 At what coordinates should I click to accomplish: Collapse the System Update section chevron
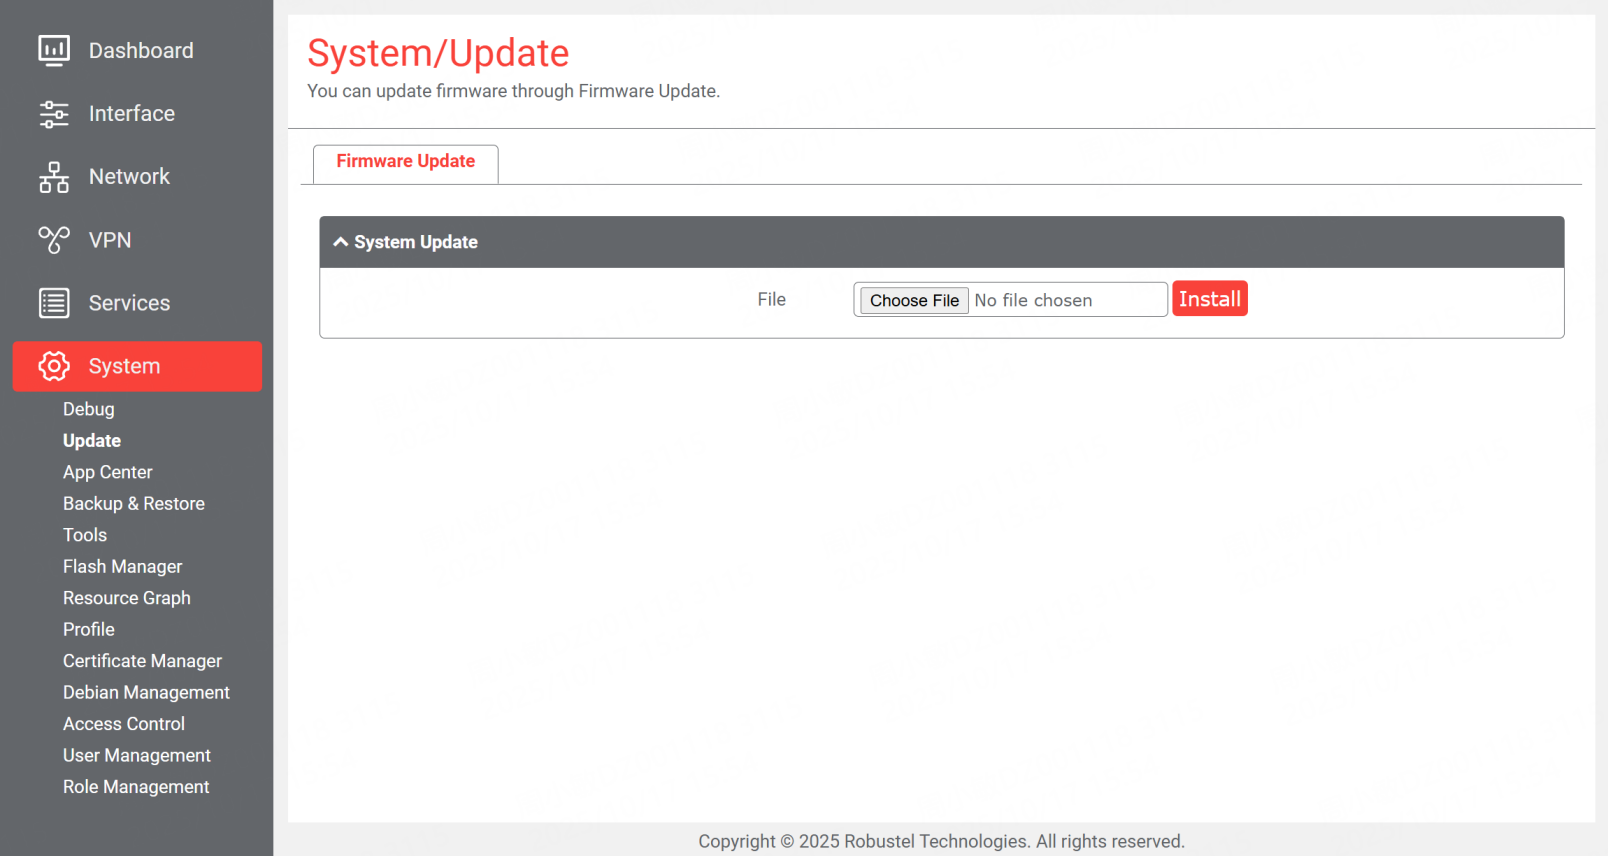341,242
